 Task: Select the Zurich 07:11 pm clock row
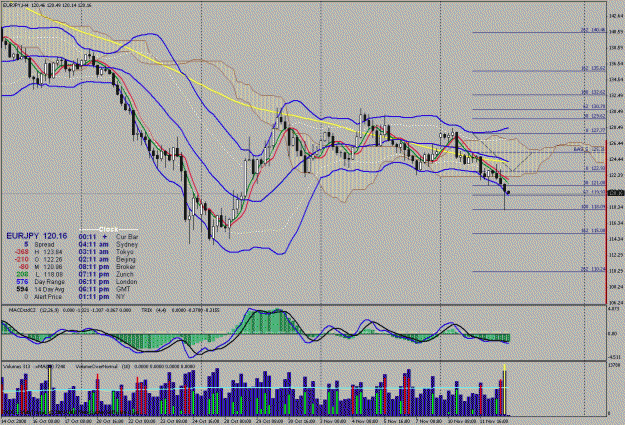point(106,274)
